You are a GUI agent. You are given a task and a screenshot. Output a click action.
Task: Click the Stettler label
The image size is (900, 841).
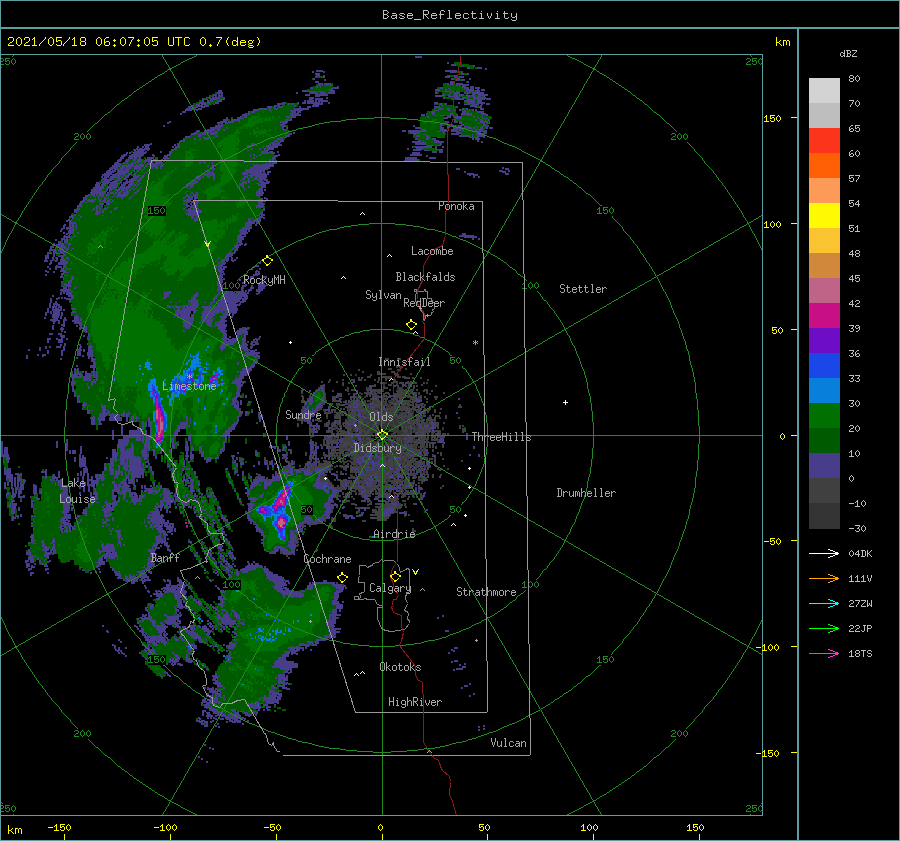[583, 289]
